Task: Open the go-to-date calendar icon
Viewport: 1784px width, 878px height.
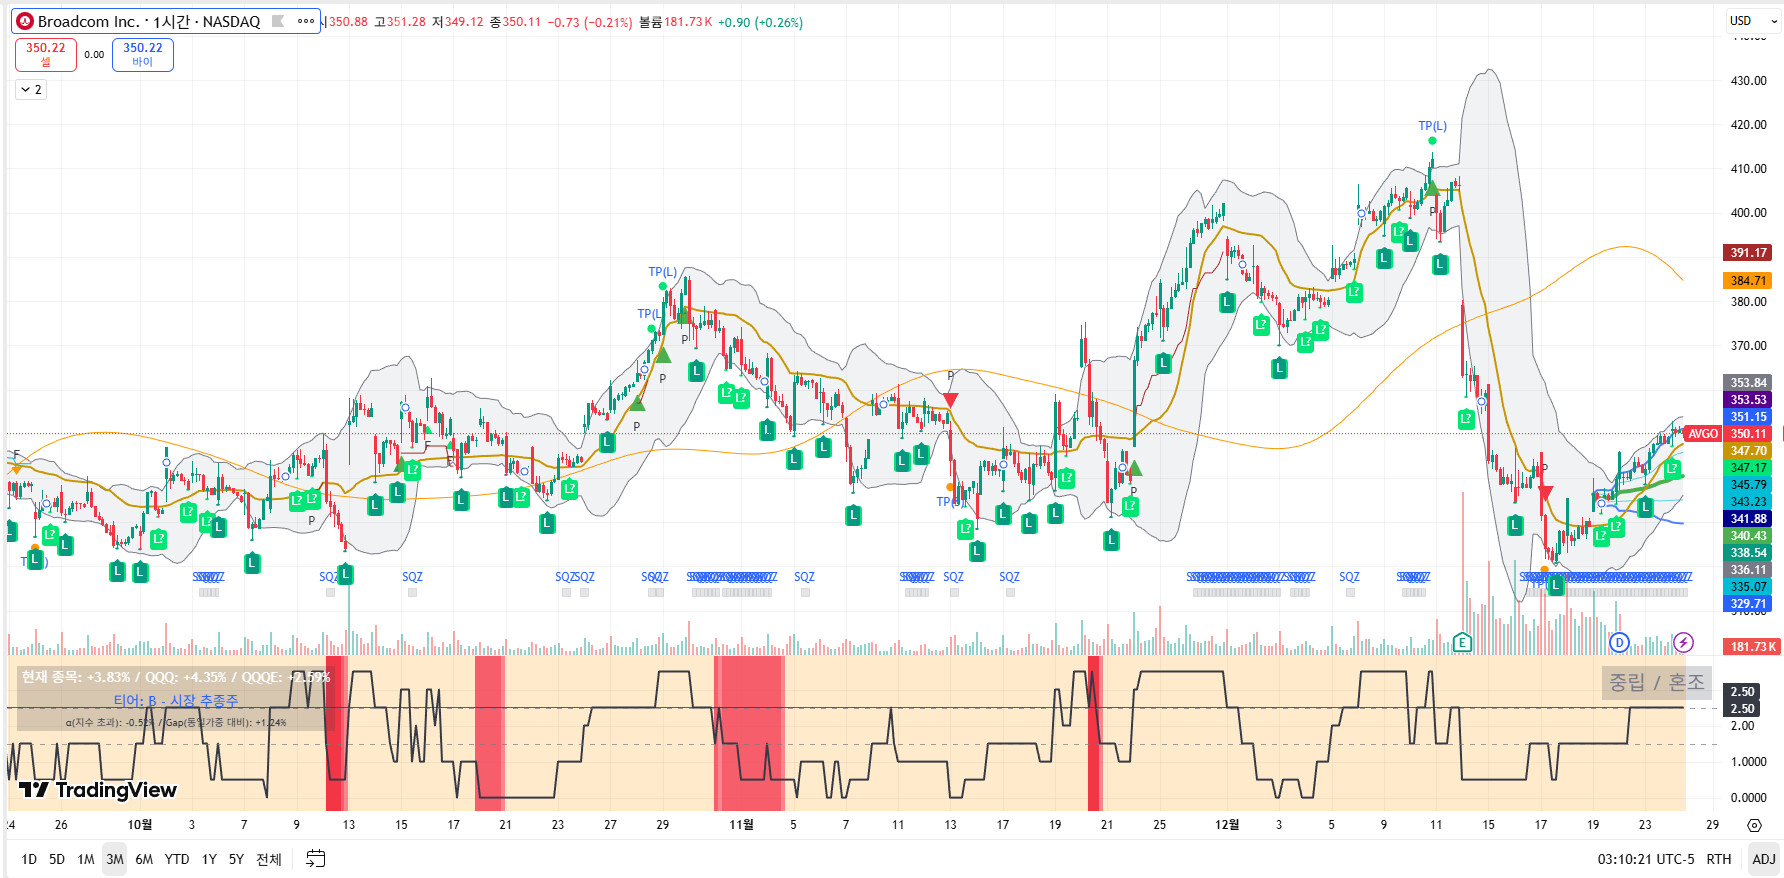Action: coord(315,858)
